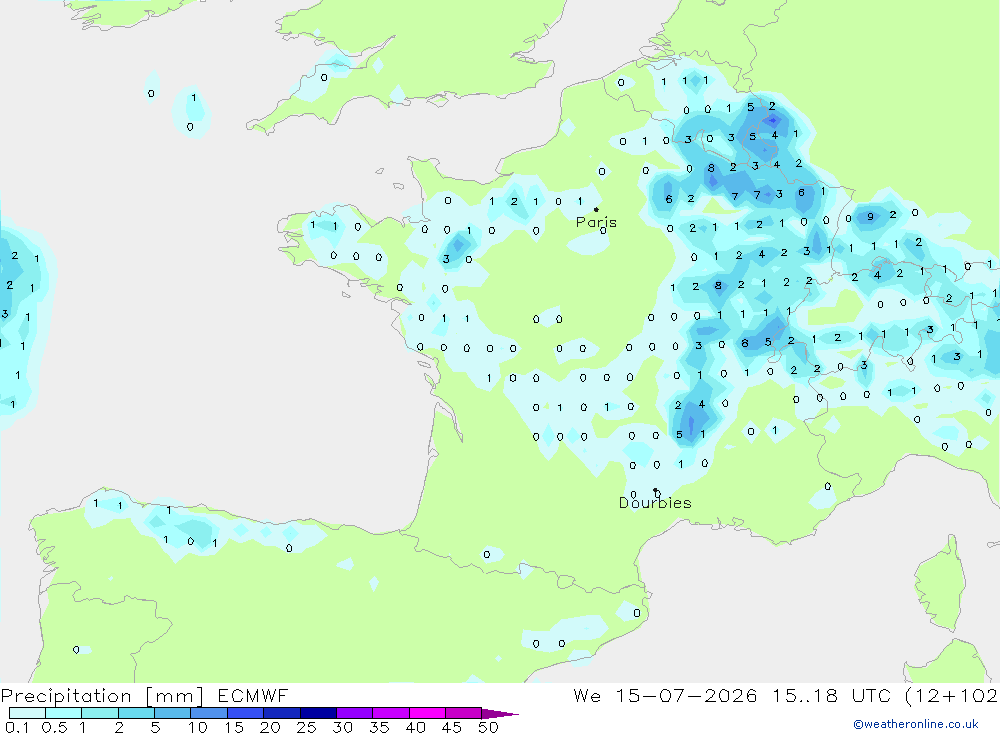Select the 10–15 mm legend swatch
1000x733 pixels.
(x=209, y=713)
